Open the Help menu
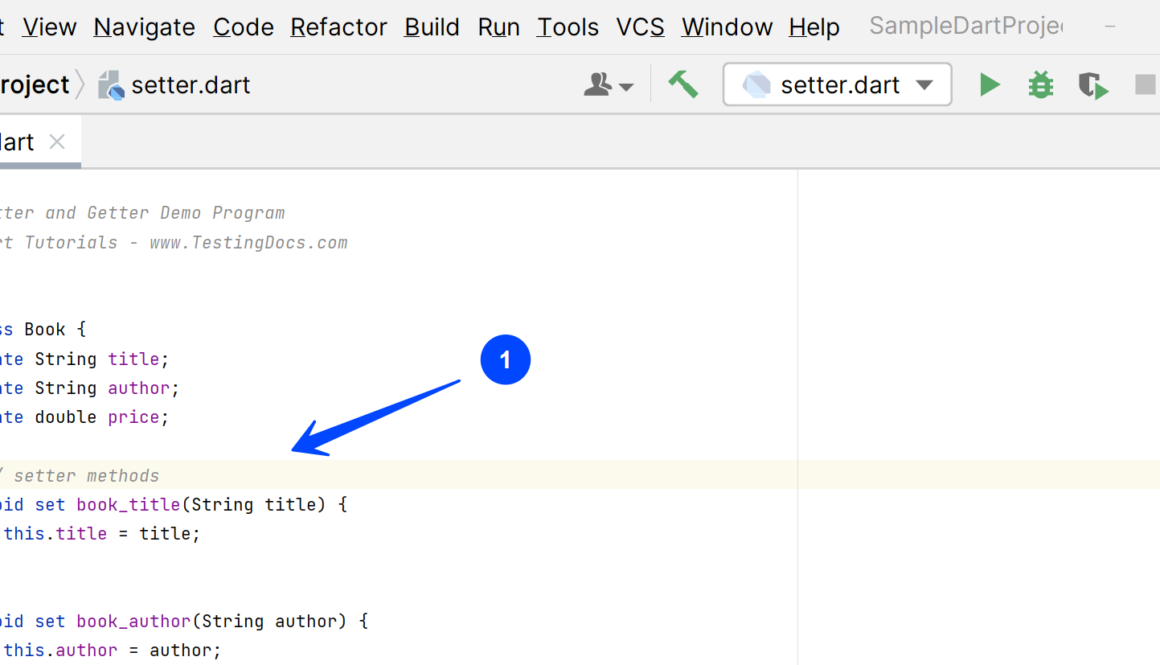Viewport: 1160px width, 665px height. coord(814,27)
